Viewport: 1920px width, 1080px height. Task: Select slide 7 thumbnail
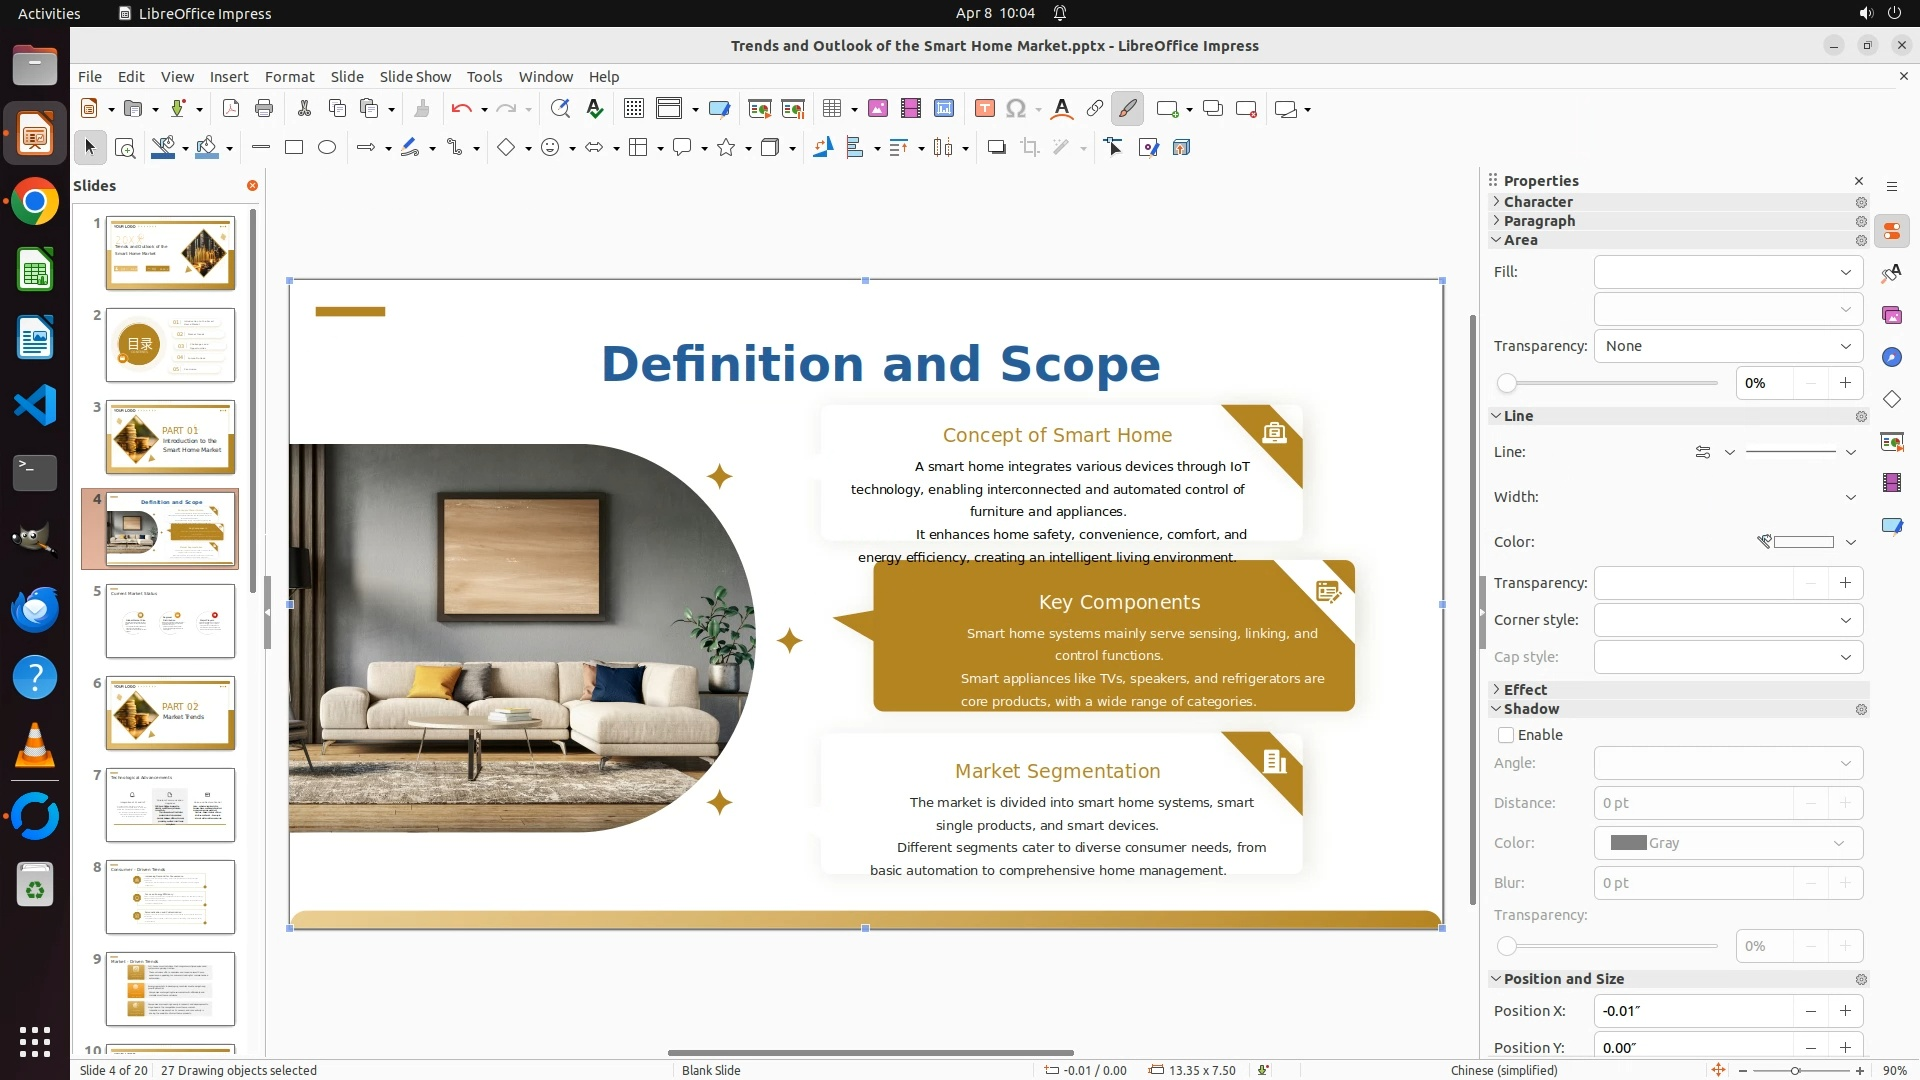(170, 805)
